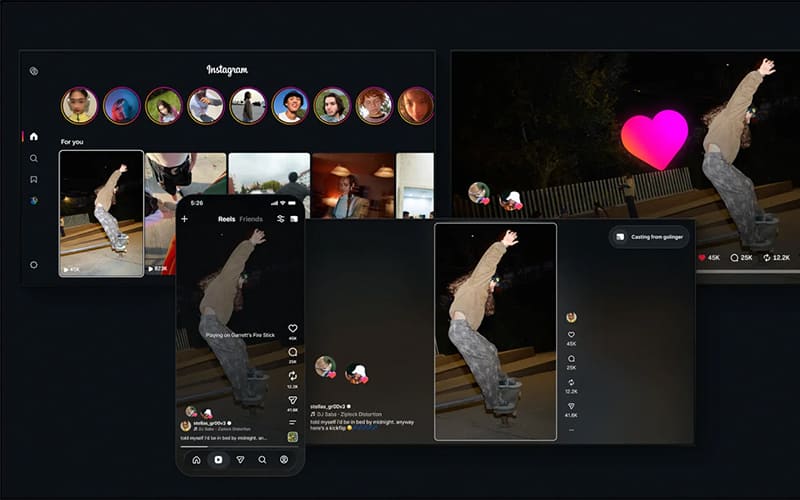Click the For you heading
This screenshot has width=800, height=500.
tap(72, 142)
